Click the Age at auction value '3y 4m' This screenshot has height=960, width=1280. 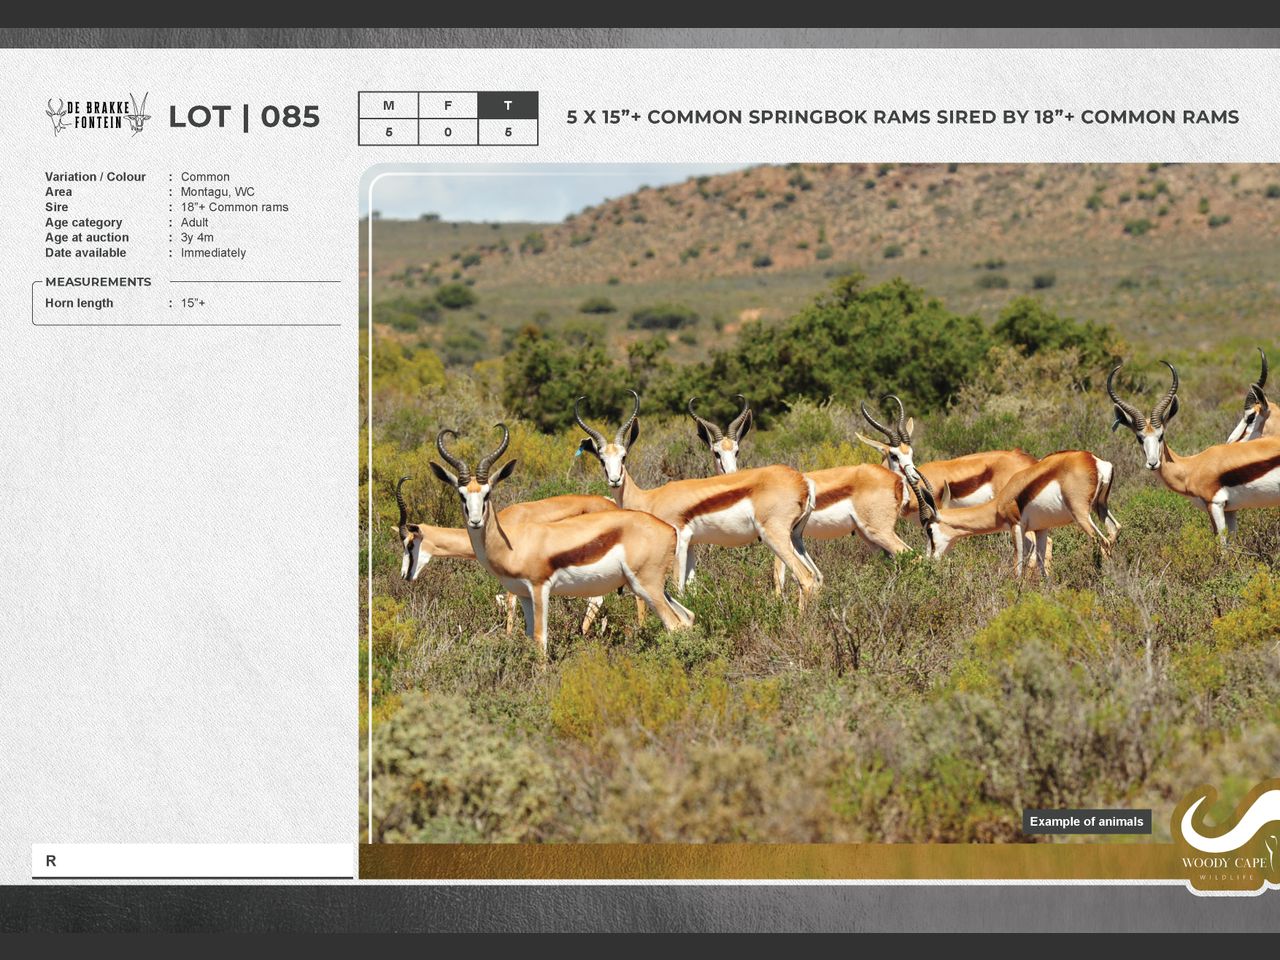pos(197,238)
